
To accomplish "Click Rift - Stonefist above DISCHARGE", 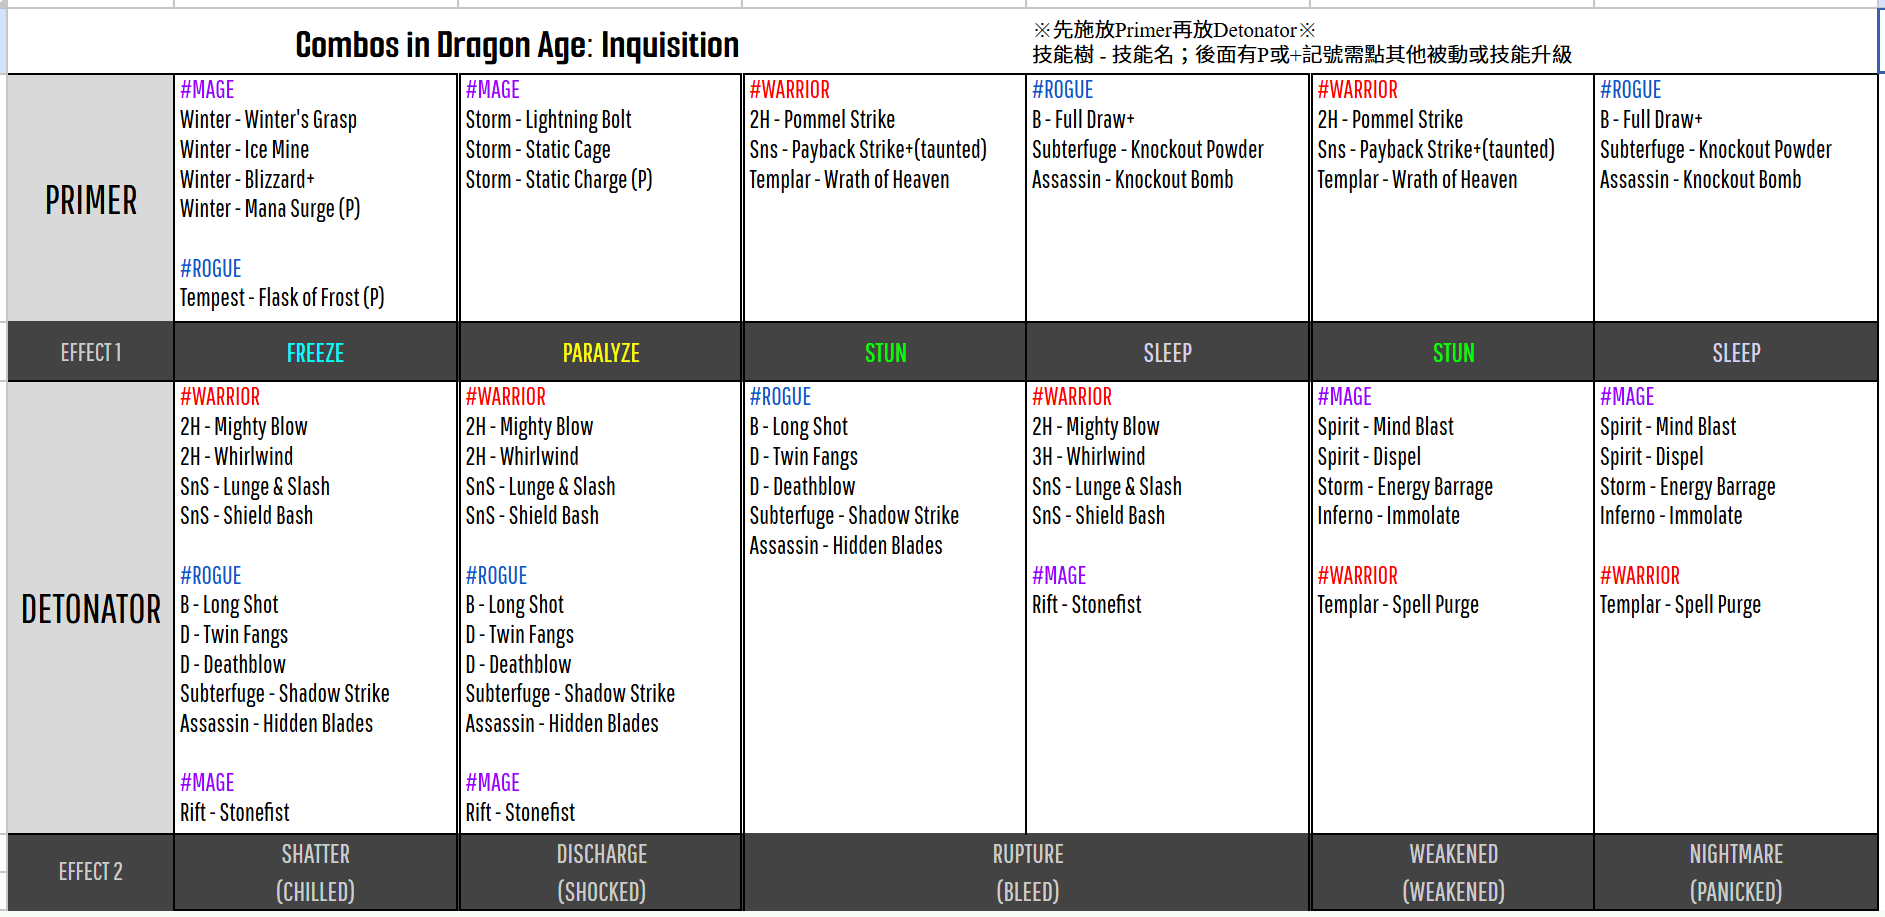I will tap(520, 813).
